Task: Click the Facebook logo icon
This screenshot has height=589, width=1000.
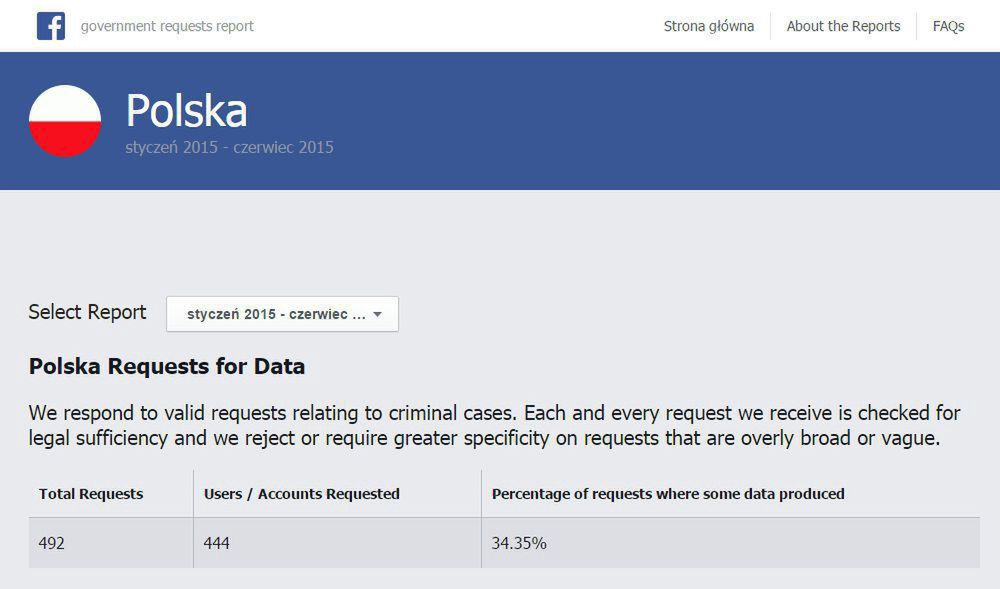Action: [x=52, y=25]
